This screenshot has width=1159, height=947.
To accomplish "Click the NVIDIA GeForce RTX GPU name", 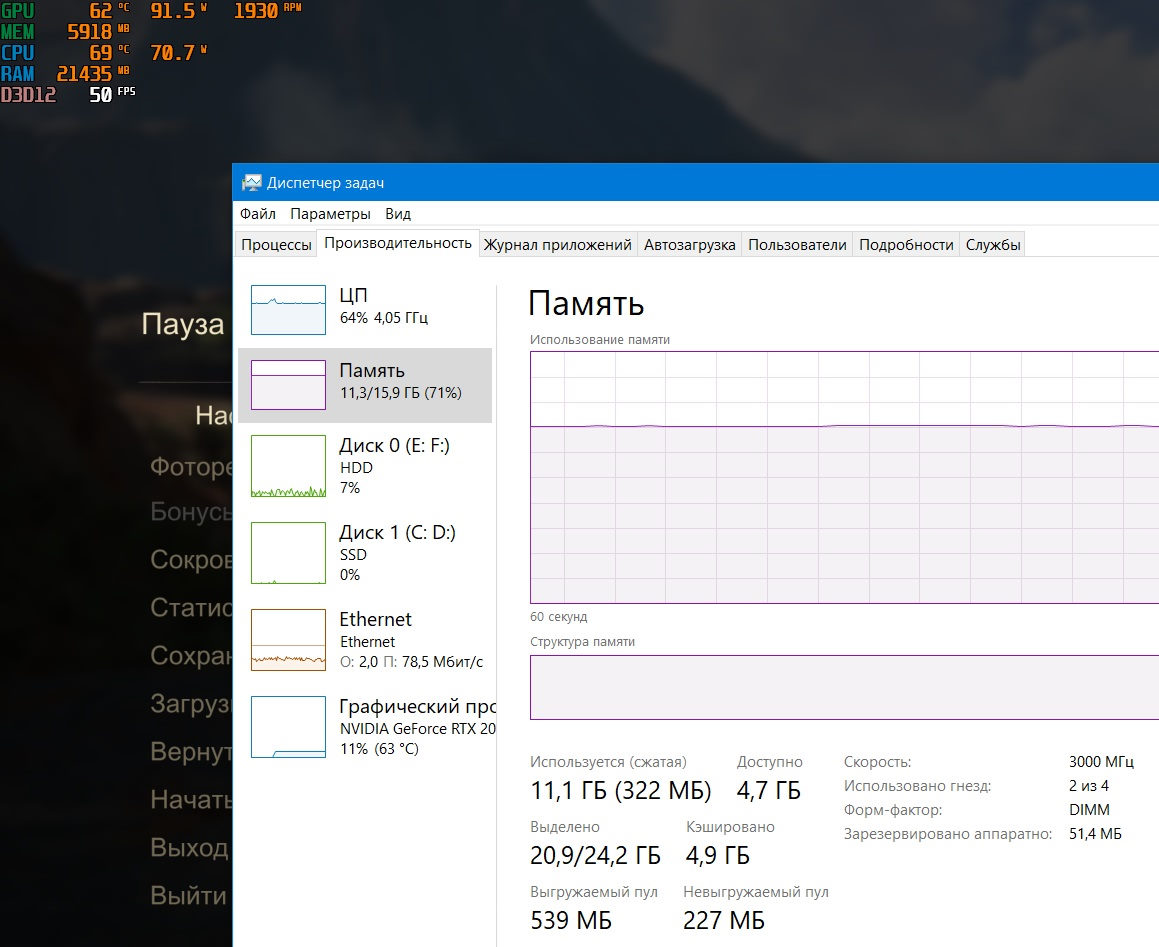I will click(x=418, y=729).
